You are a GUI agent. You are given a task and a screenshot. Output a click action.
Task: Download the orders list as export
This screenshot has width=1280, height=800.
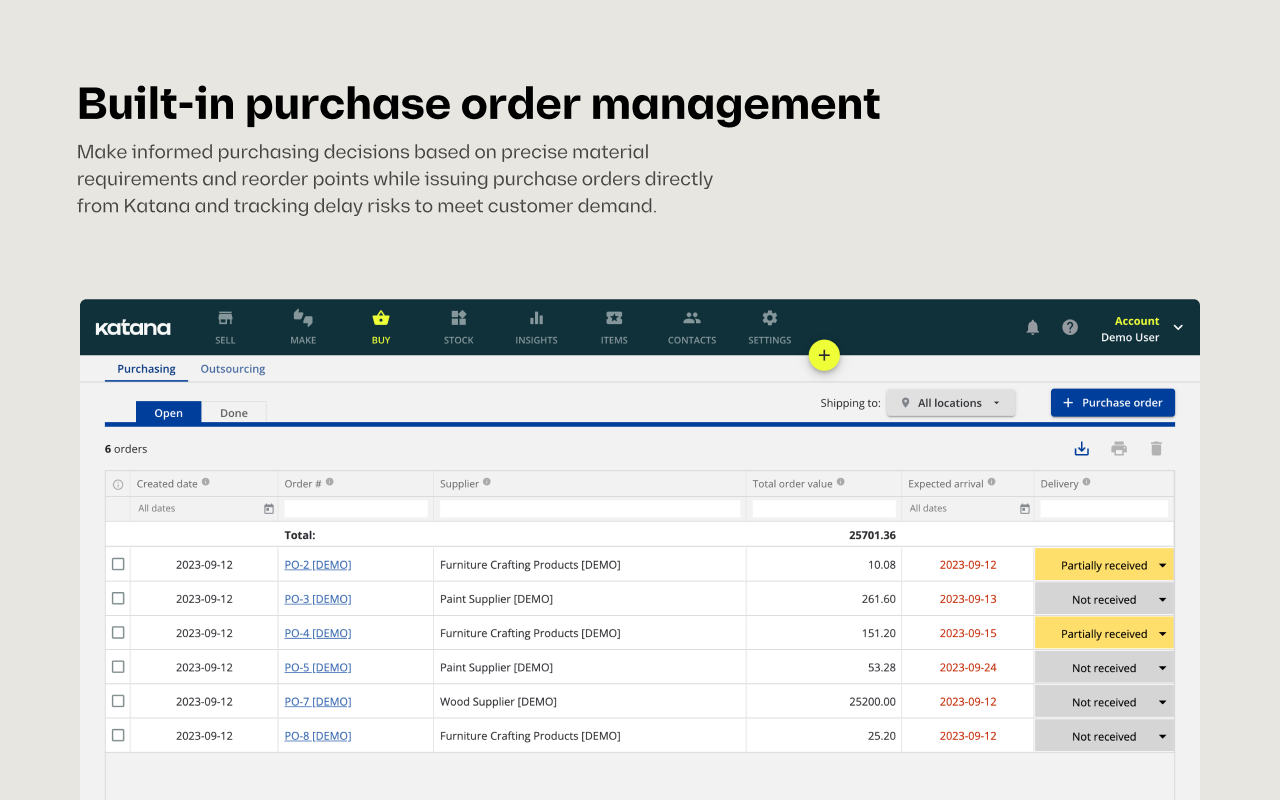pos(1081,449)
